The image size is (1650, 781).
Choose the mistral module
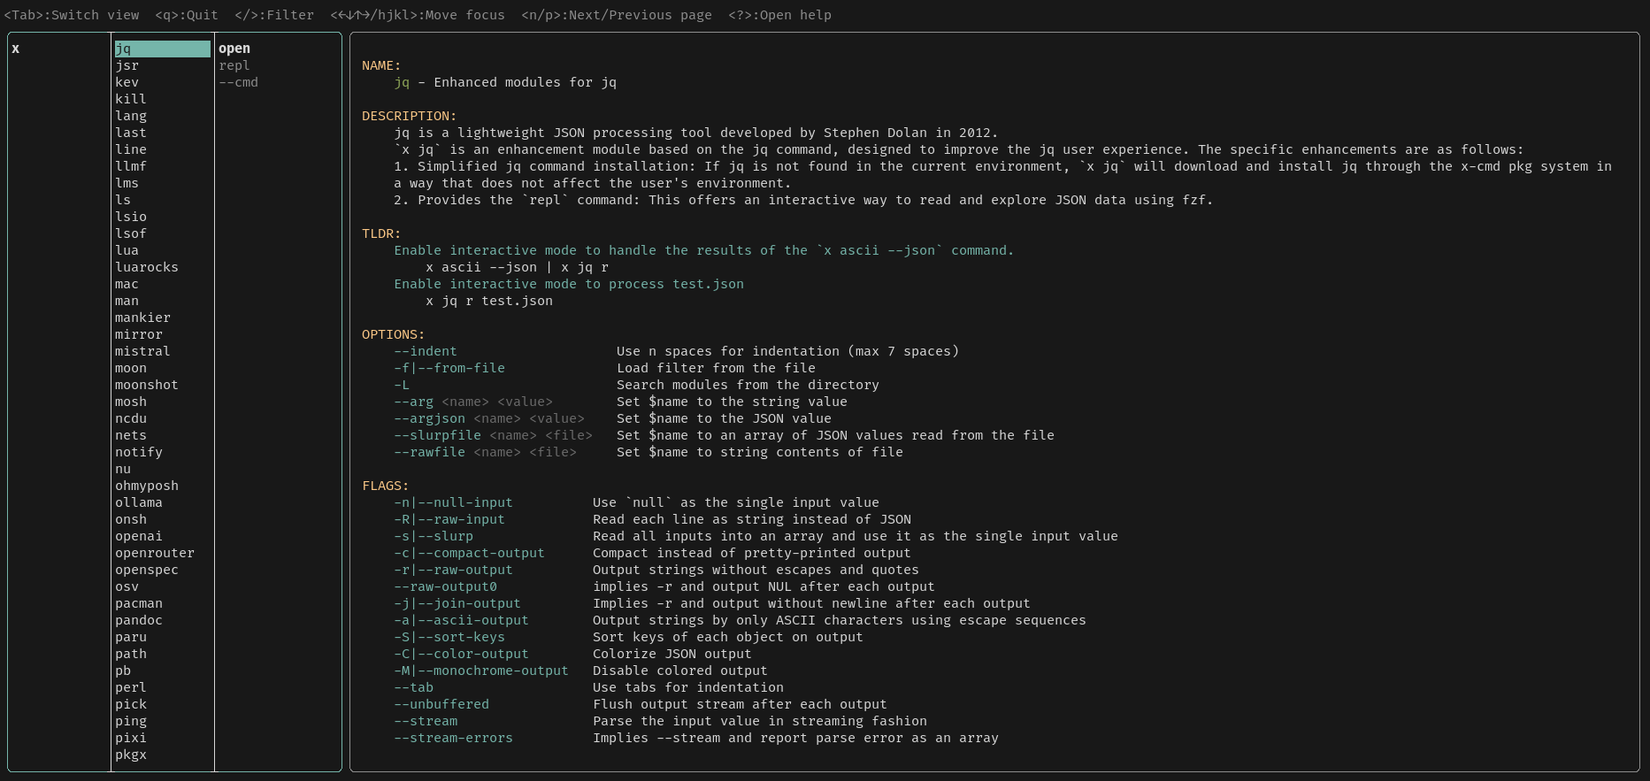click(x=142, y=352)
